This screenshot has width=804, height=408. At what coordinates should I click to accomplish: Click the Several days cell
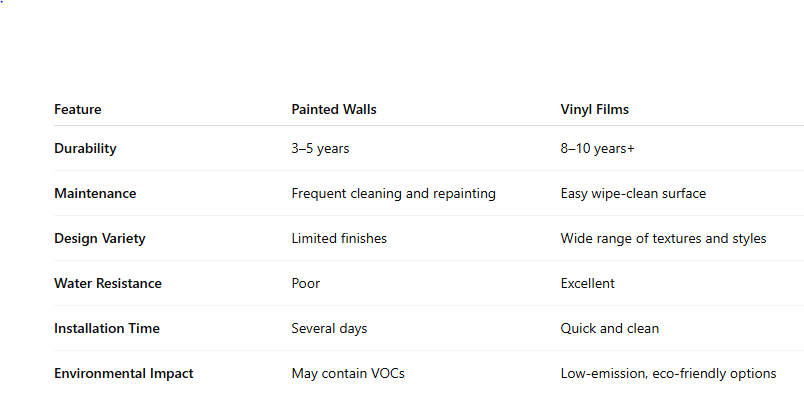tap(329, 328)
